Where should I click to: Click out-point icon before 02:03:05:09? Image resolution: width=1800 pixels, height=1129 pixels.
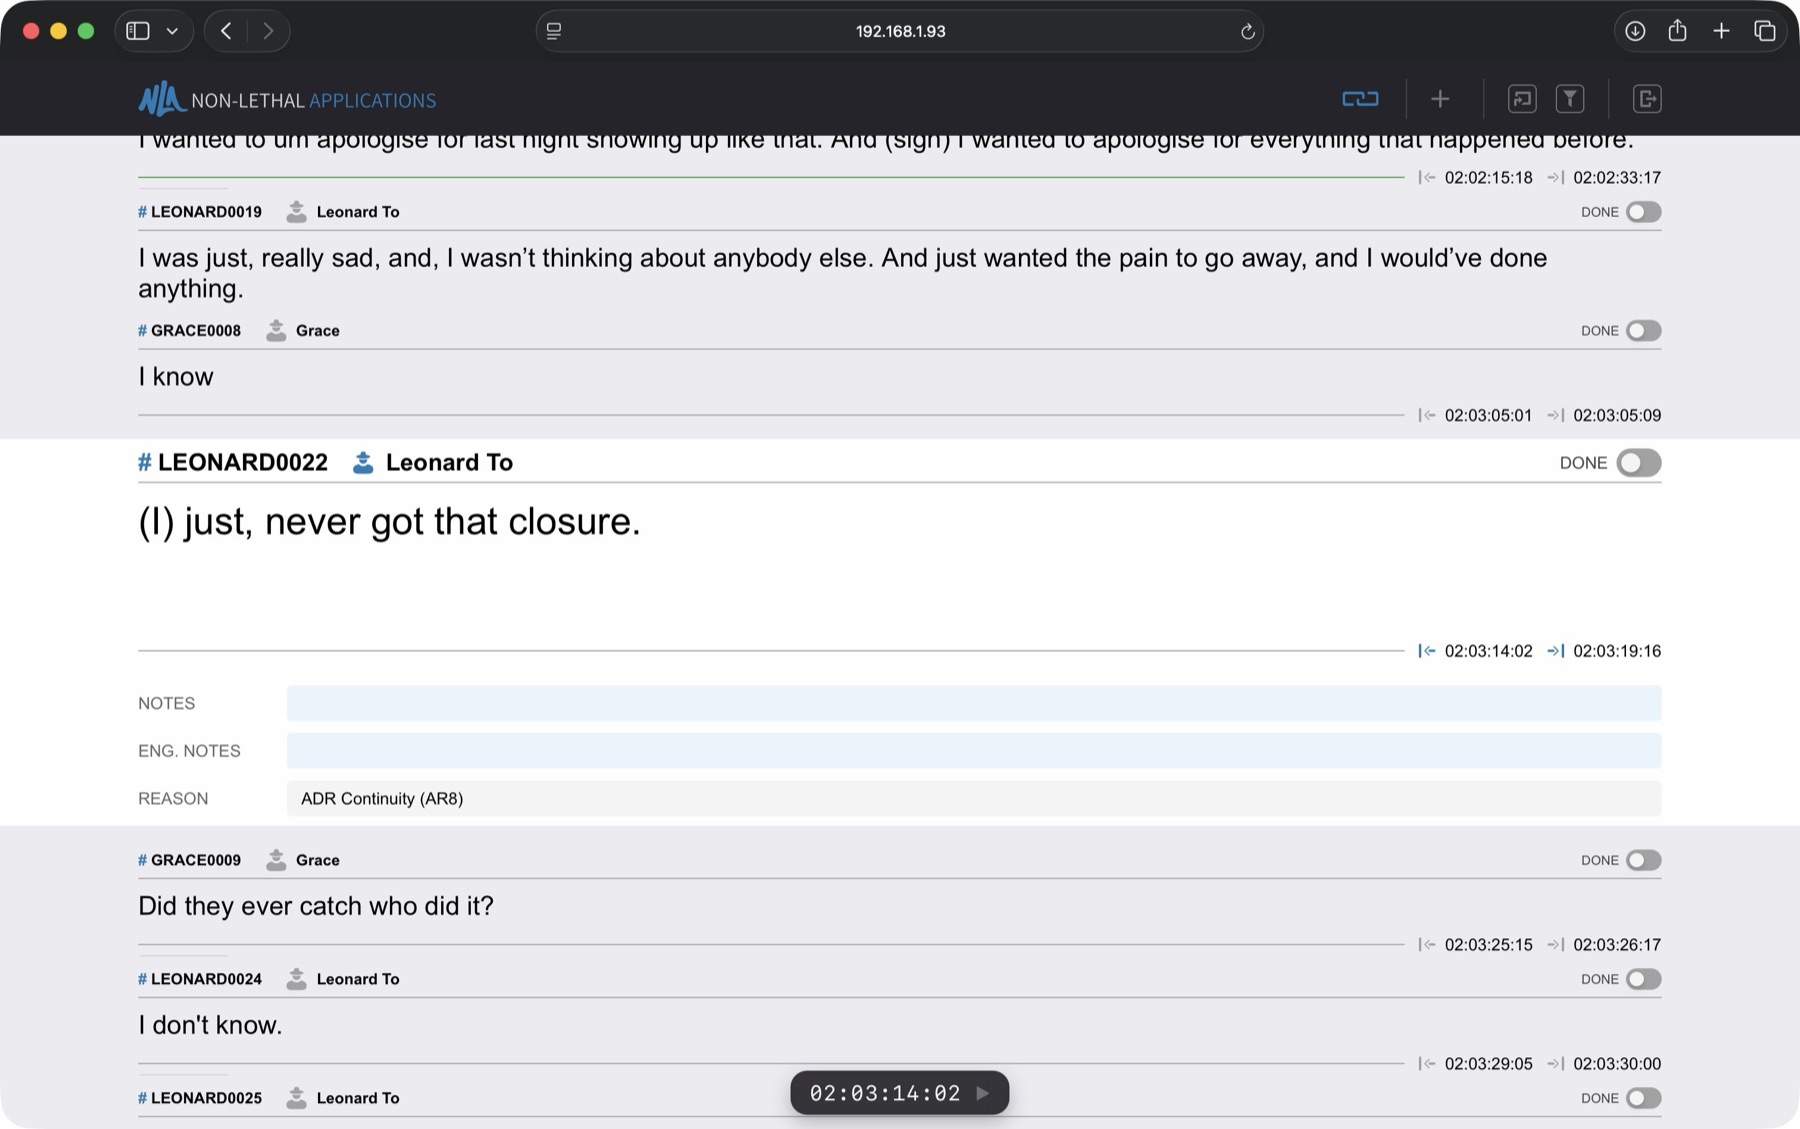coord(1556,415)
